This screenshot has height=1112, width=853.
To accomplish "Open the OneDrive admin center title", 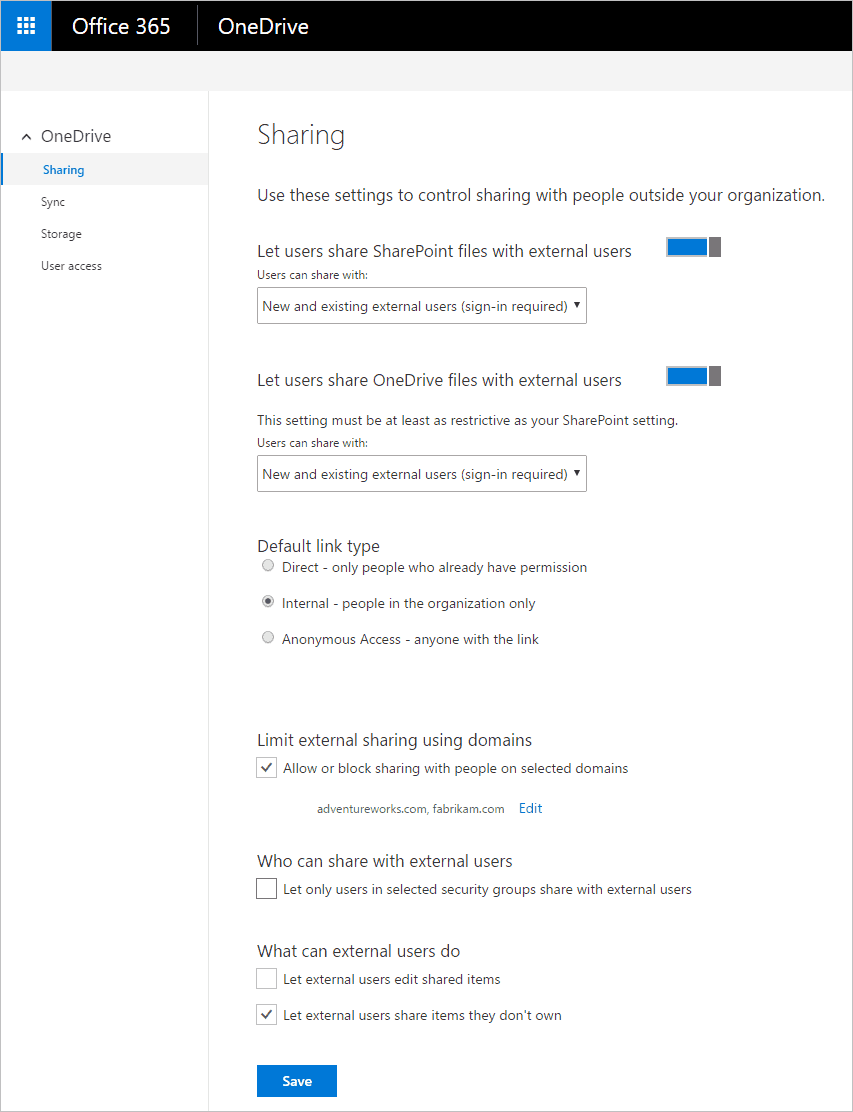I will pyautogui.click(x=262, y=25).
